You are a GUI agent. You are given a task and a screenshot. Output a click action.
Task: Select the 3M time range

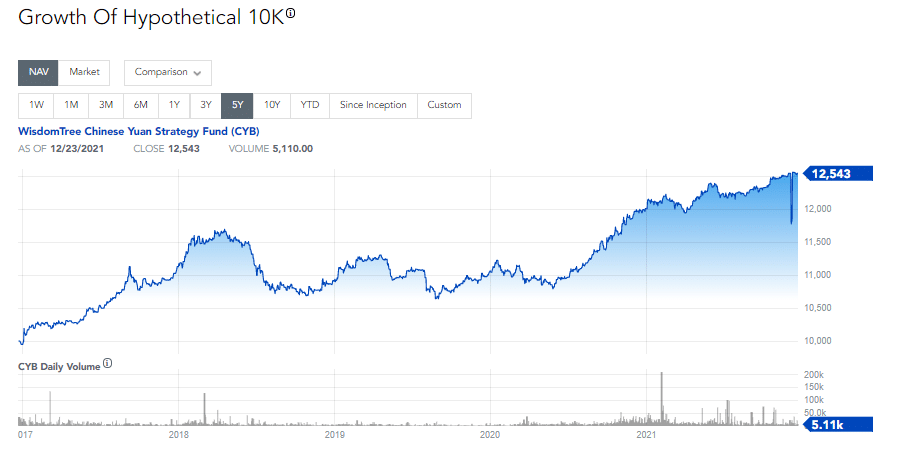[x=106, y=106]
